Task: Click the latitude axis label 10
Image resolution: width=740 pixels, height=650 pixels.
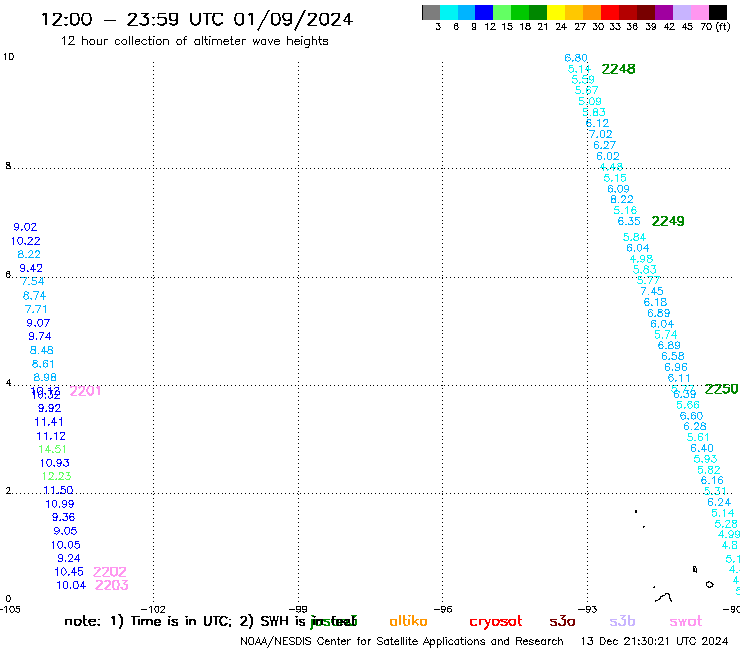Action: pyautogui.click(x=8, y=57)
